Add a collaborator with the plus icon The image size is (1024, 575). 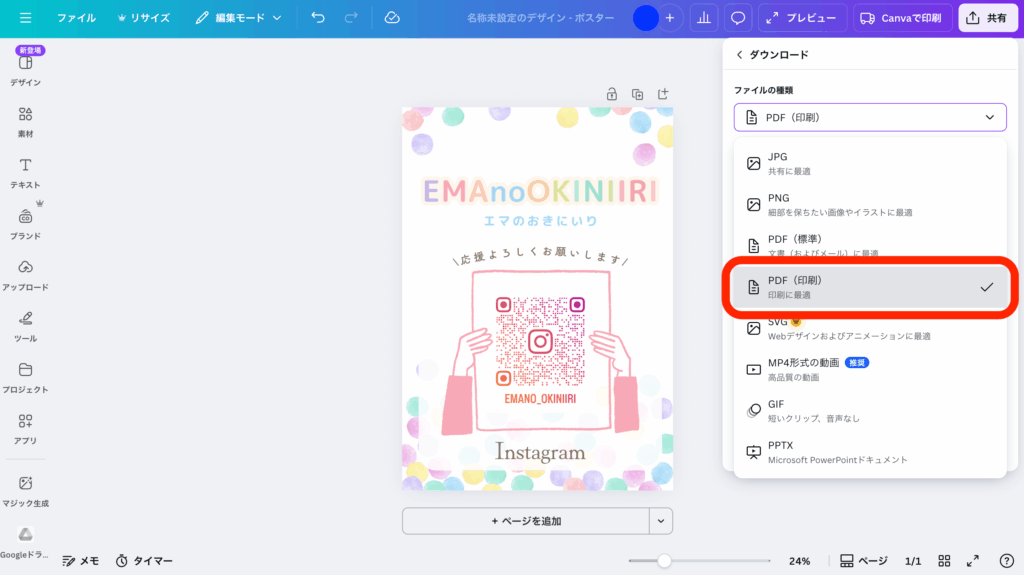point(669,18)
